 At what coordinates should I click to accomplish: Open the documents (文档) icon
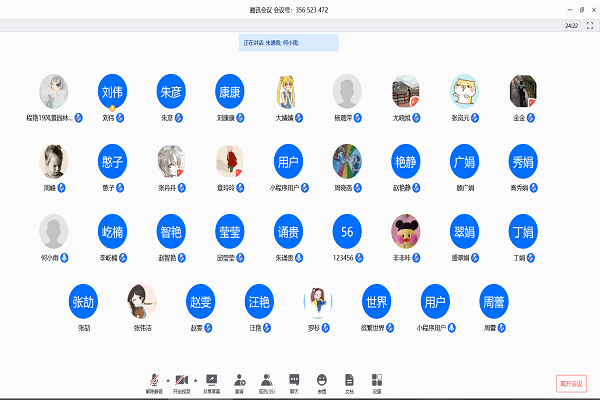coord(349,381)
